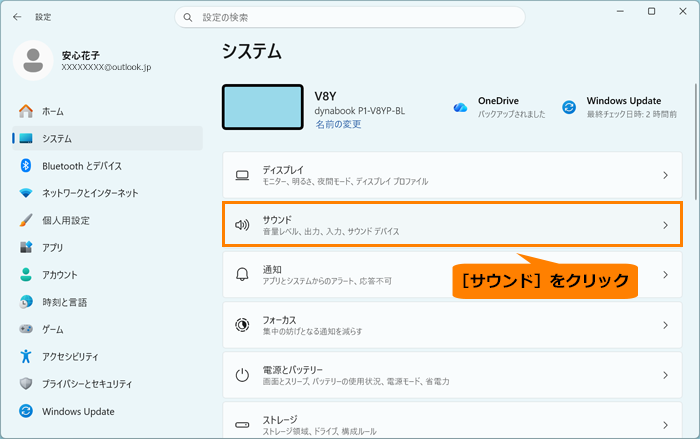Open Windows Update in sidebar
This screenshot has height=439, width=700.
[x=107, y=411]
